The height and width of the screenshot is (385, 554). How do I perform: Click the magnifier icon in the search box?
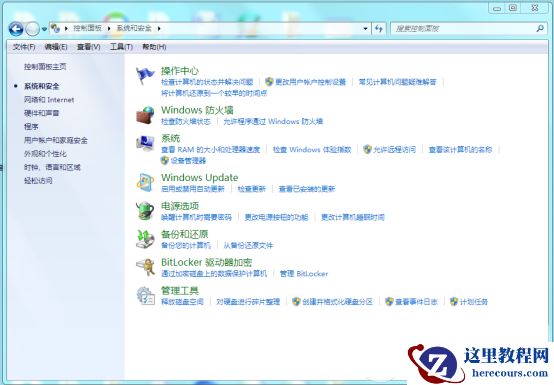pos(540,28)
